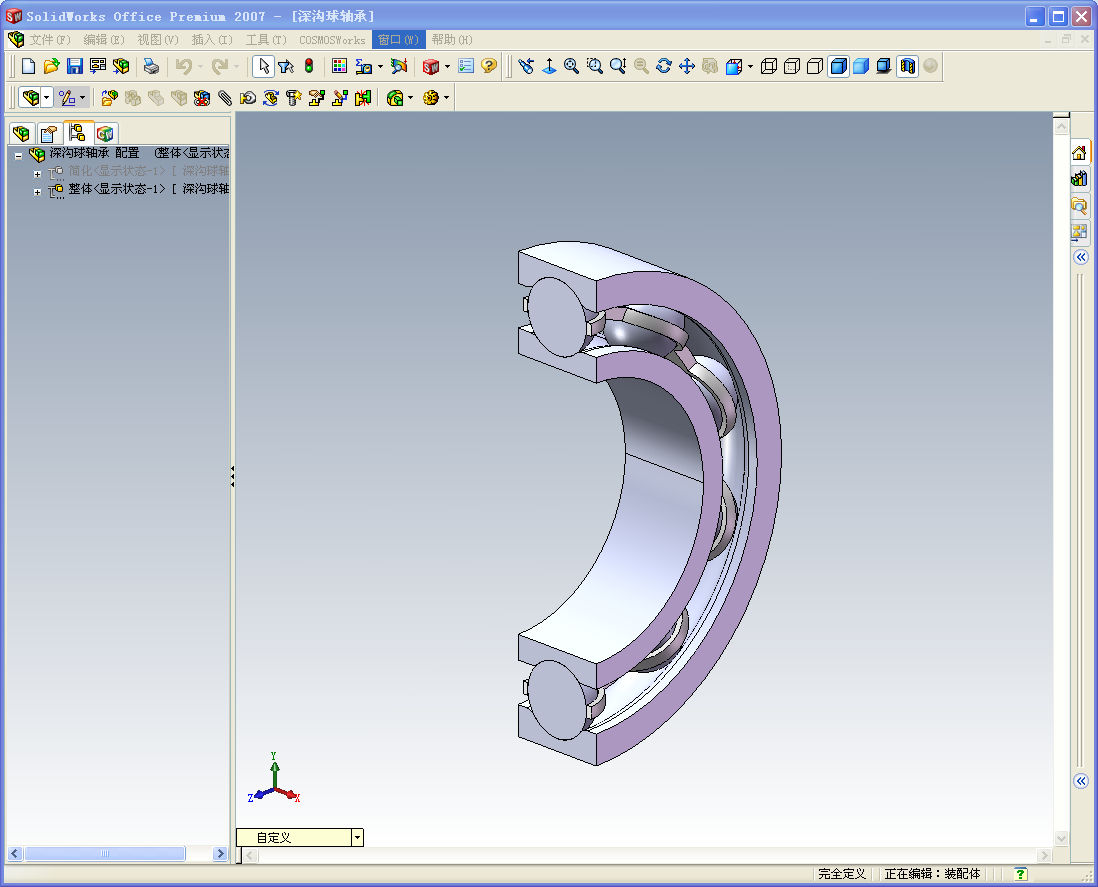The width and height of the screenshot is (1098, 887).
Task: Click the Help question mark icon
Action: [x=489, y=67]
